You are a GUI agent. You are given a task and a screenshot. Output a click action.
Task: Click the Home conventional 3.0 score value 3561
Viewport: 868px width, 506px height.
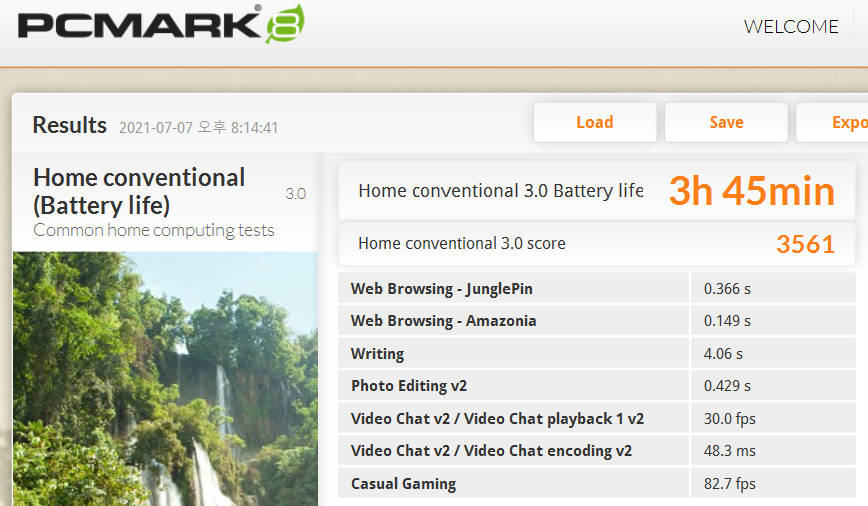coord(805,244)
